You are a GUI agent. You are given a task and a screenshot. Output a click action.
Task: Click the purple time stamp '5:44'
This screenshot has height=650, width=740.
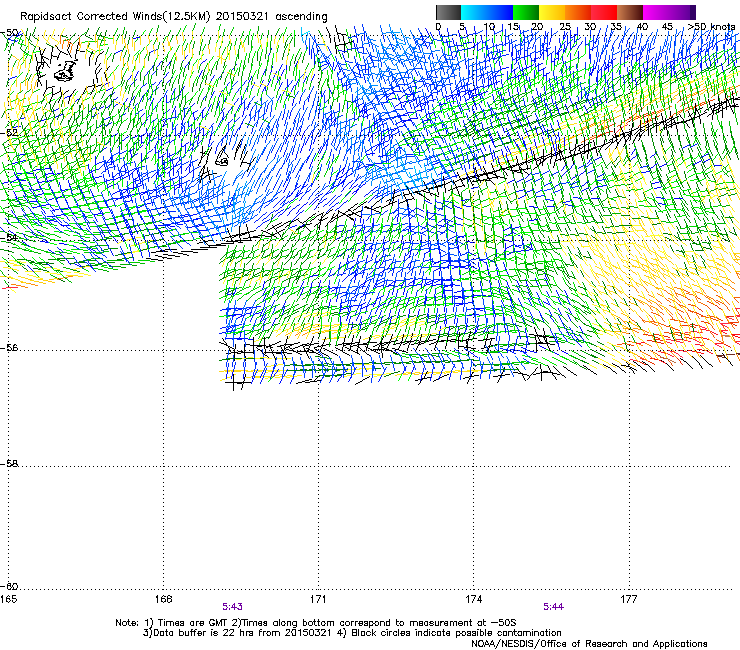pos(554,607)
